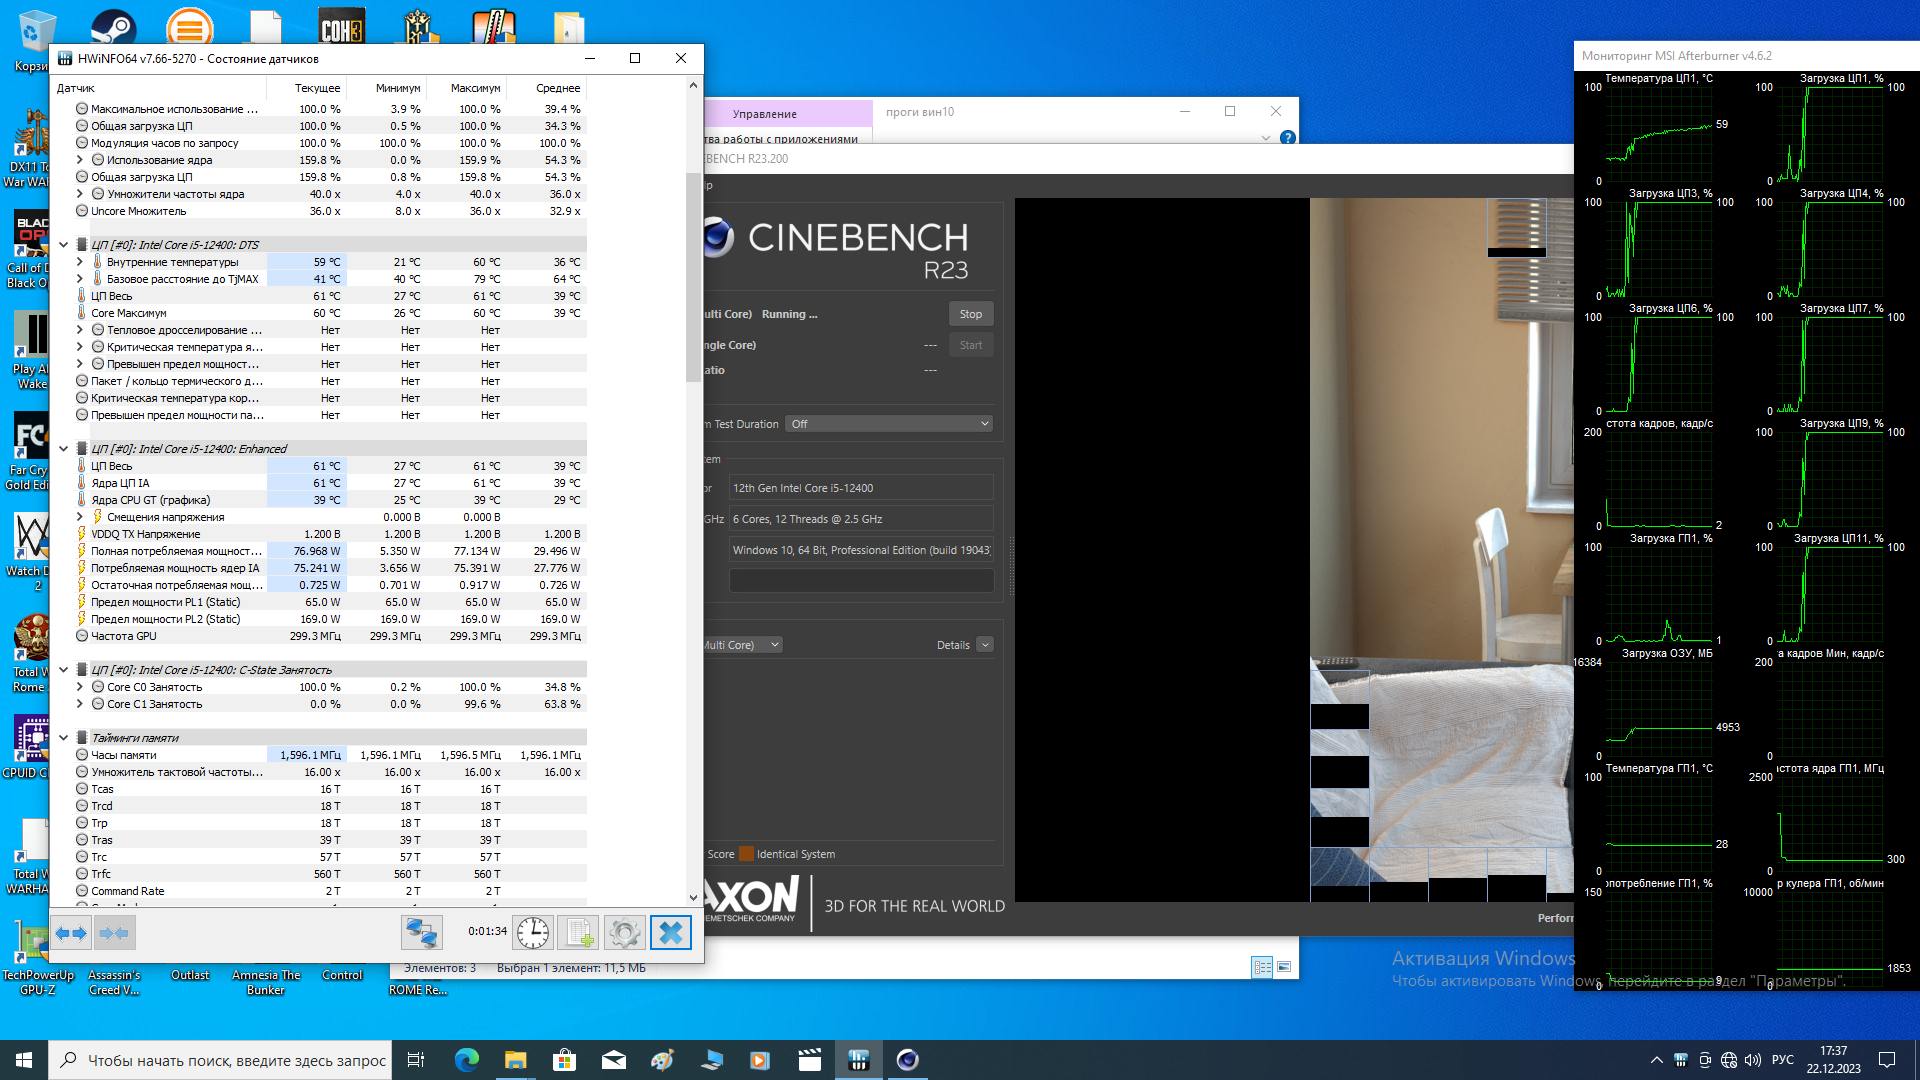Collapse Intel Core i5-12400 DTS section

click(x=64, y=245)
